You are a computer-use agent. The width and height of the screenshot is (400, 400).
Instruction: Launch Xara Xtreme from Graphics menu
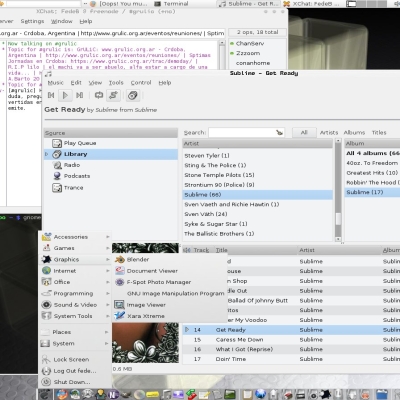pos(170,316)
